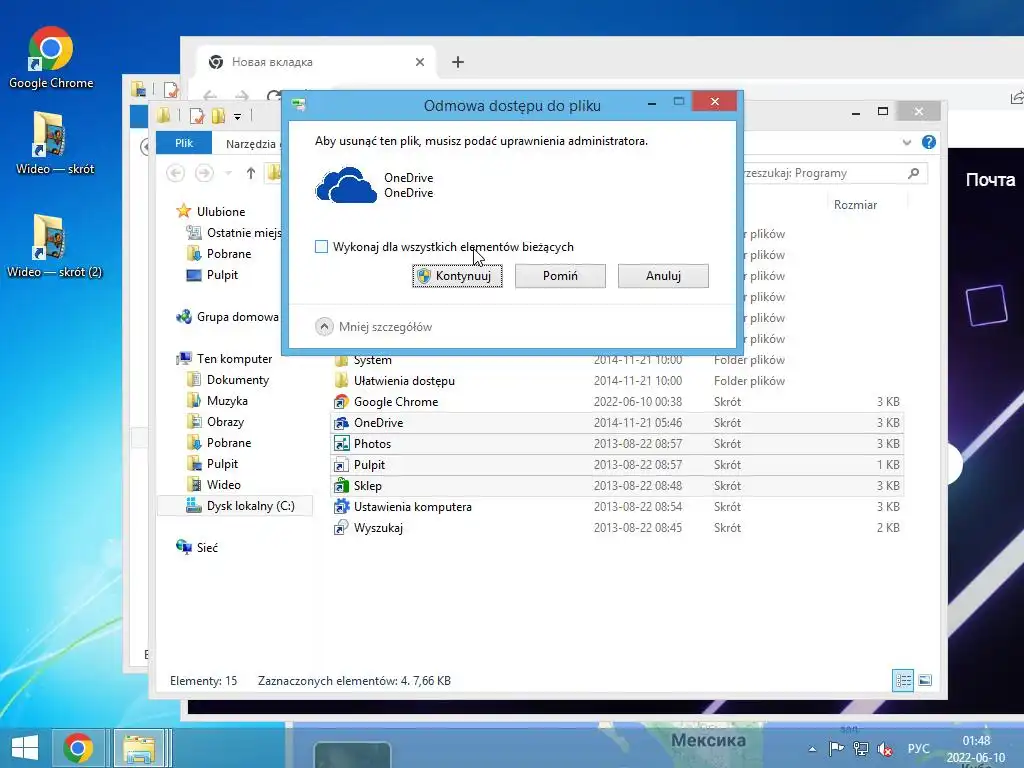Image resolution: width=1024 pixels, height=768 pixels.
Task: Select Wideo — skrót (2) desktop icon
Action: pos(54,247)
